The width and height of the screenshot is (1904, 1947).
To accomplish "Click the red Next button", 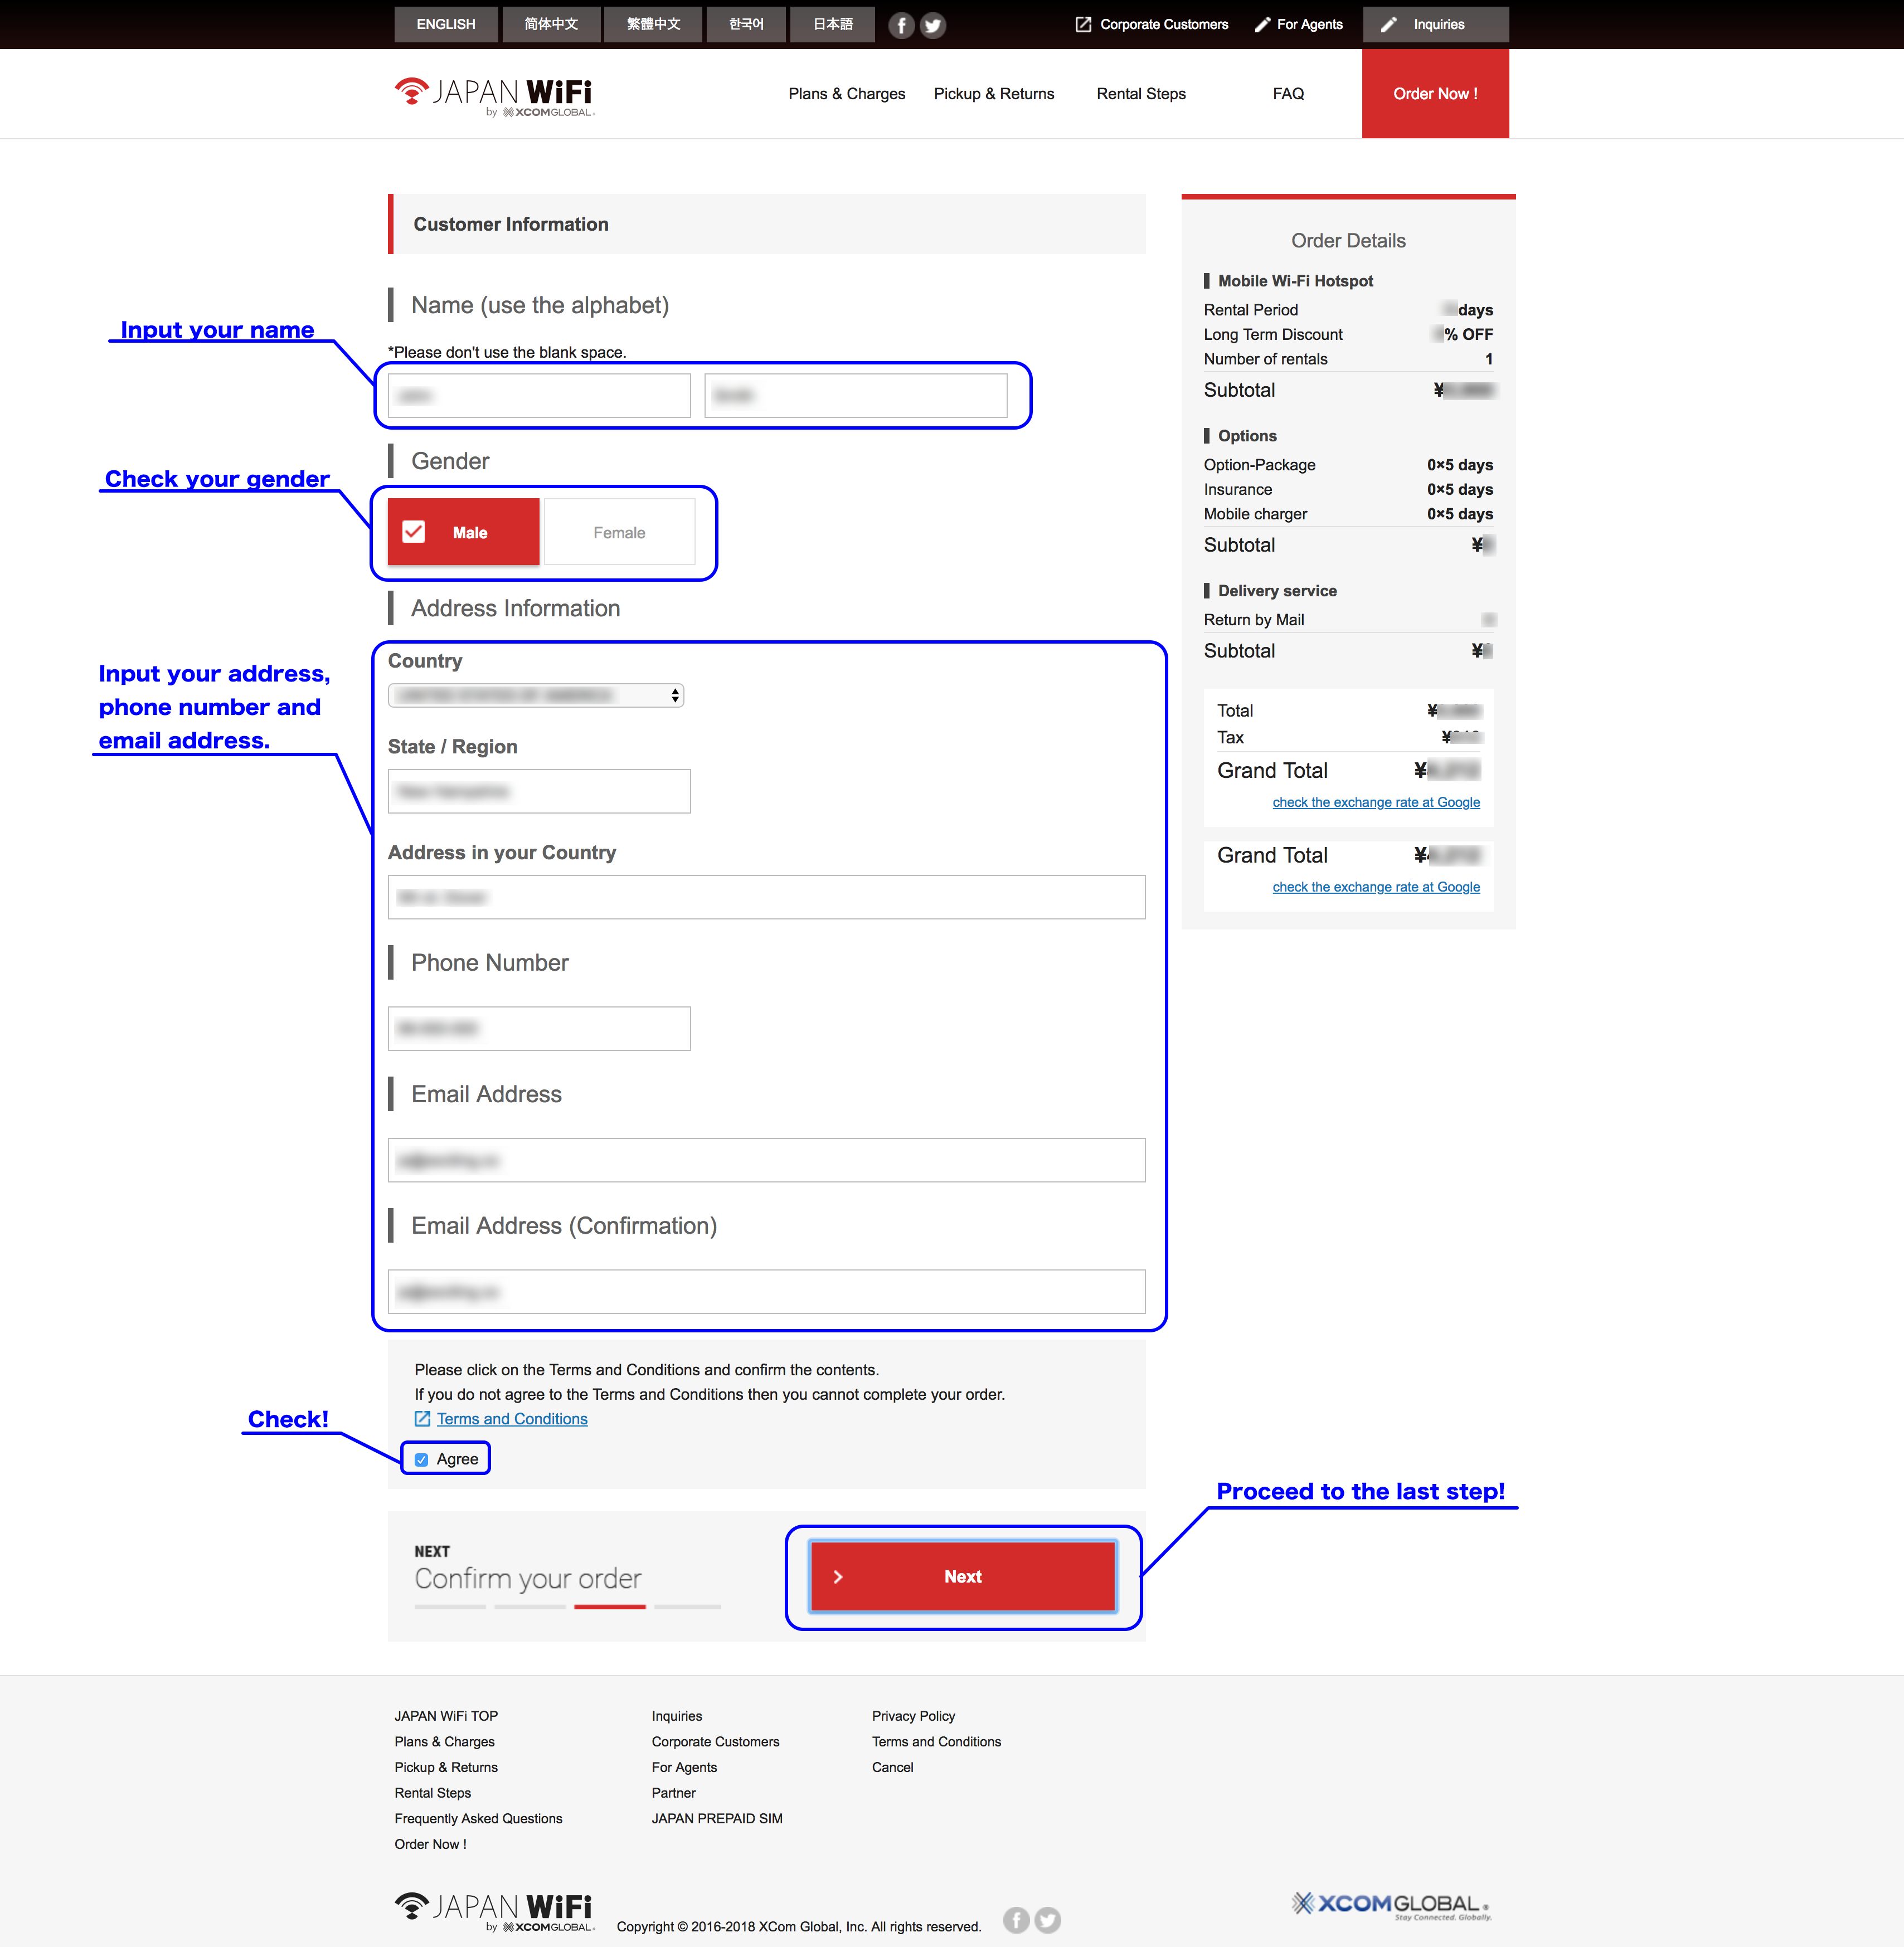I will 962,1576.
